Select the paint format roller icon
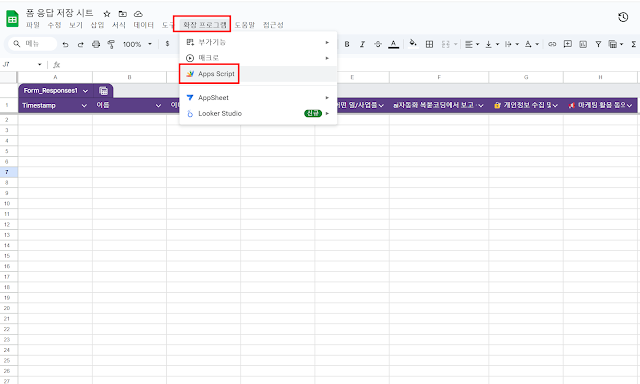The height and width of the screenshot is (384, 640). (111, 44)
